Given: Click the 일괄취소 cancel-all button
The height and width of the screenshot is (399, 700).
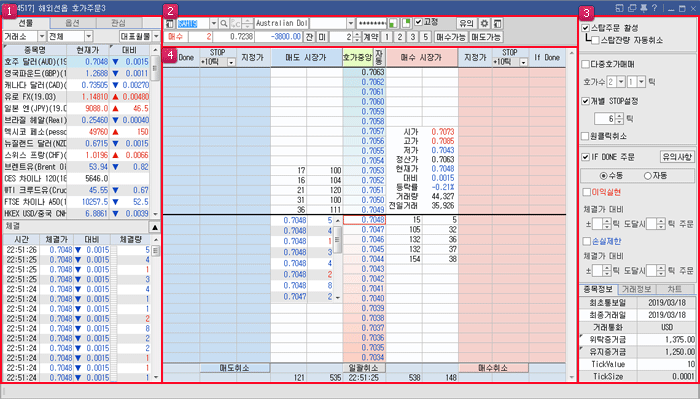Looking at the screenshot, I should coord(363,368).
